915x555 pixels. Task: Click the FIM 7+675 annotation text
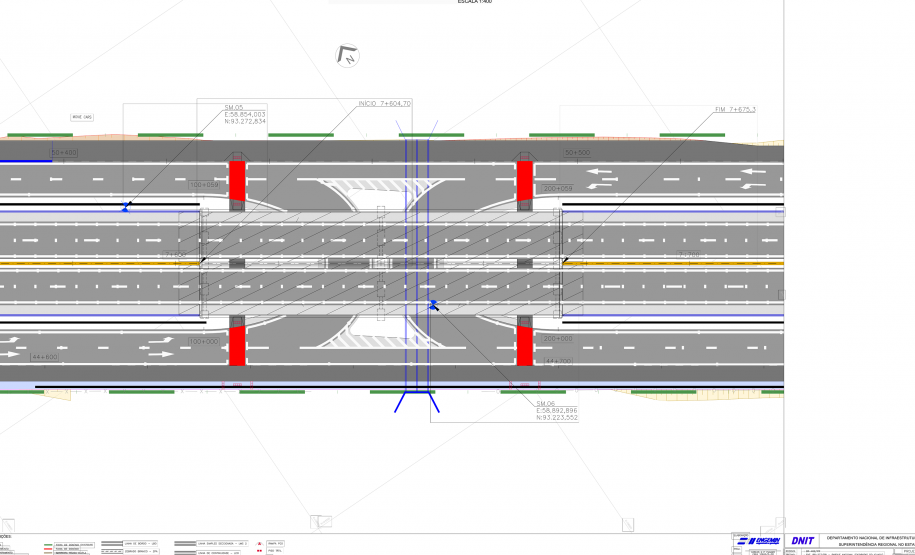coord(735,109)
